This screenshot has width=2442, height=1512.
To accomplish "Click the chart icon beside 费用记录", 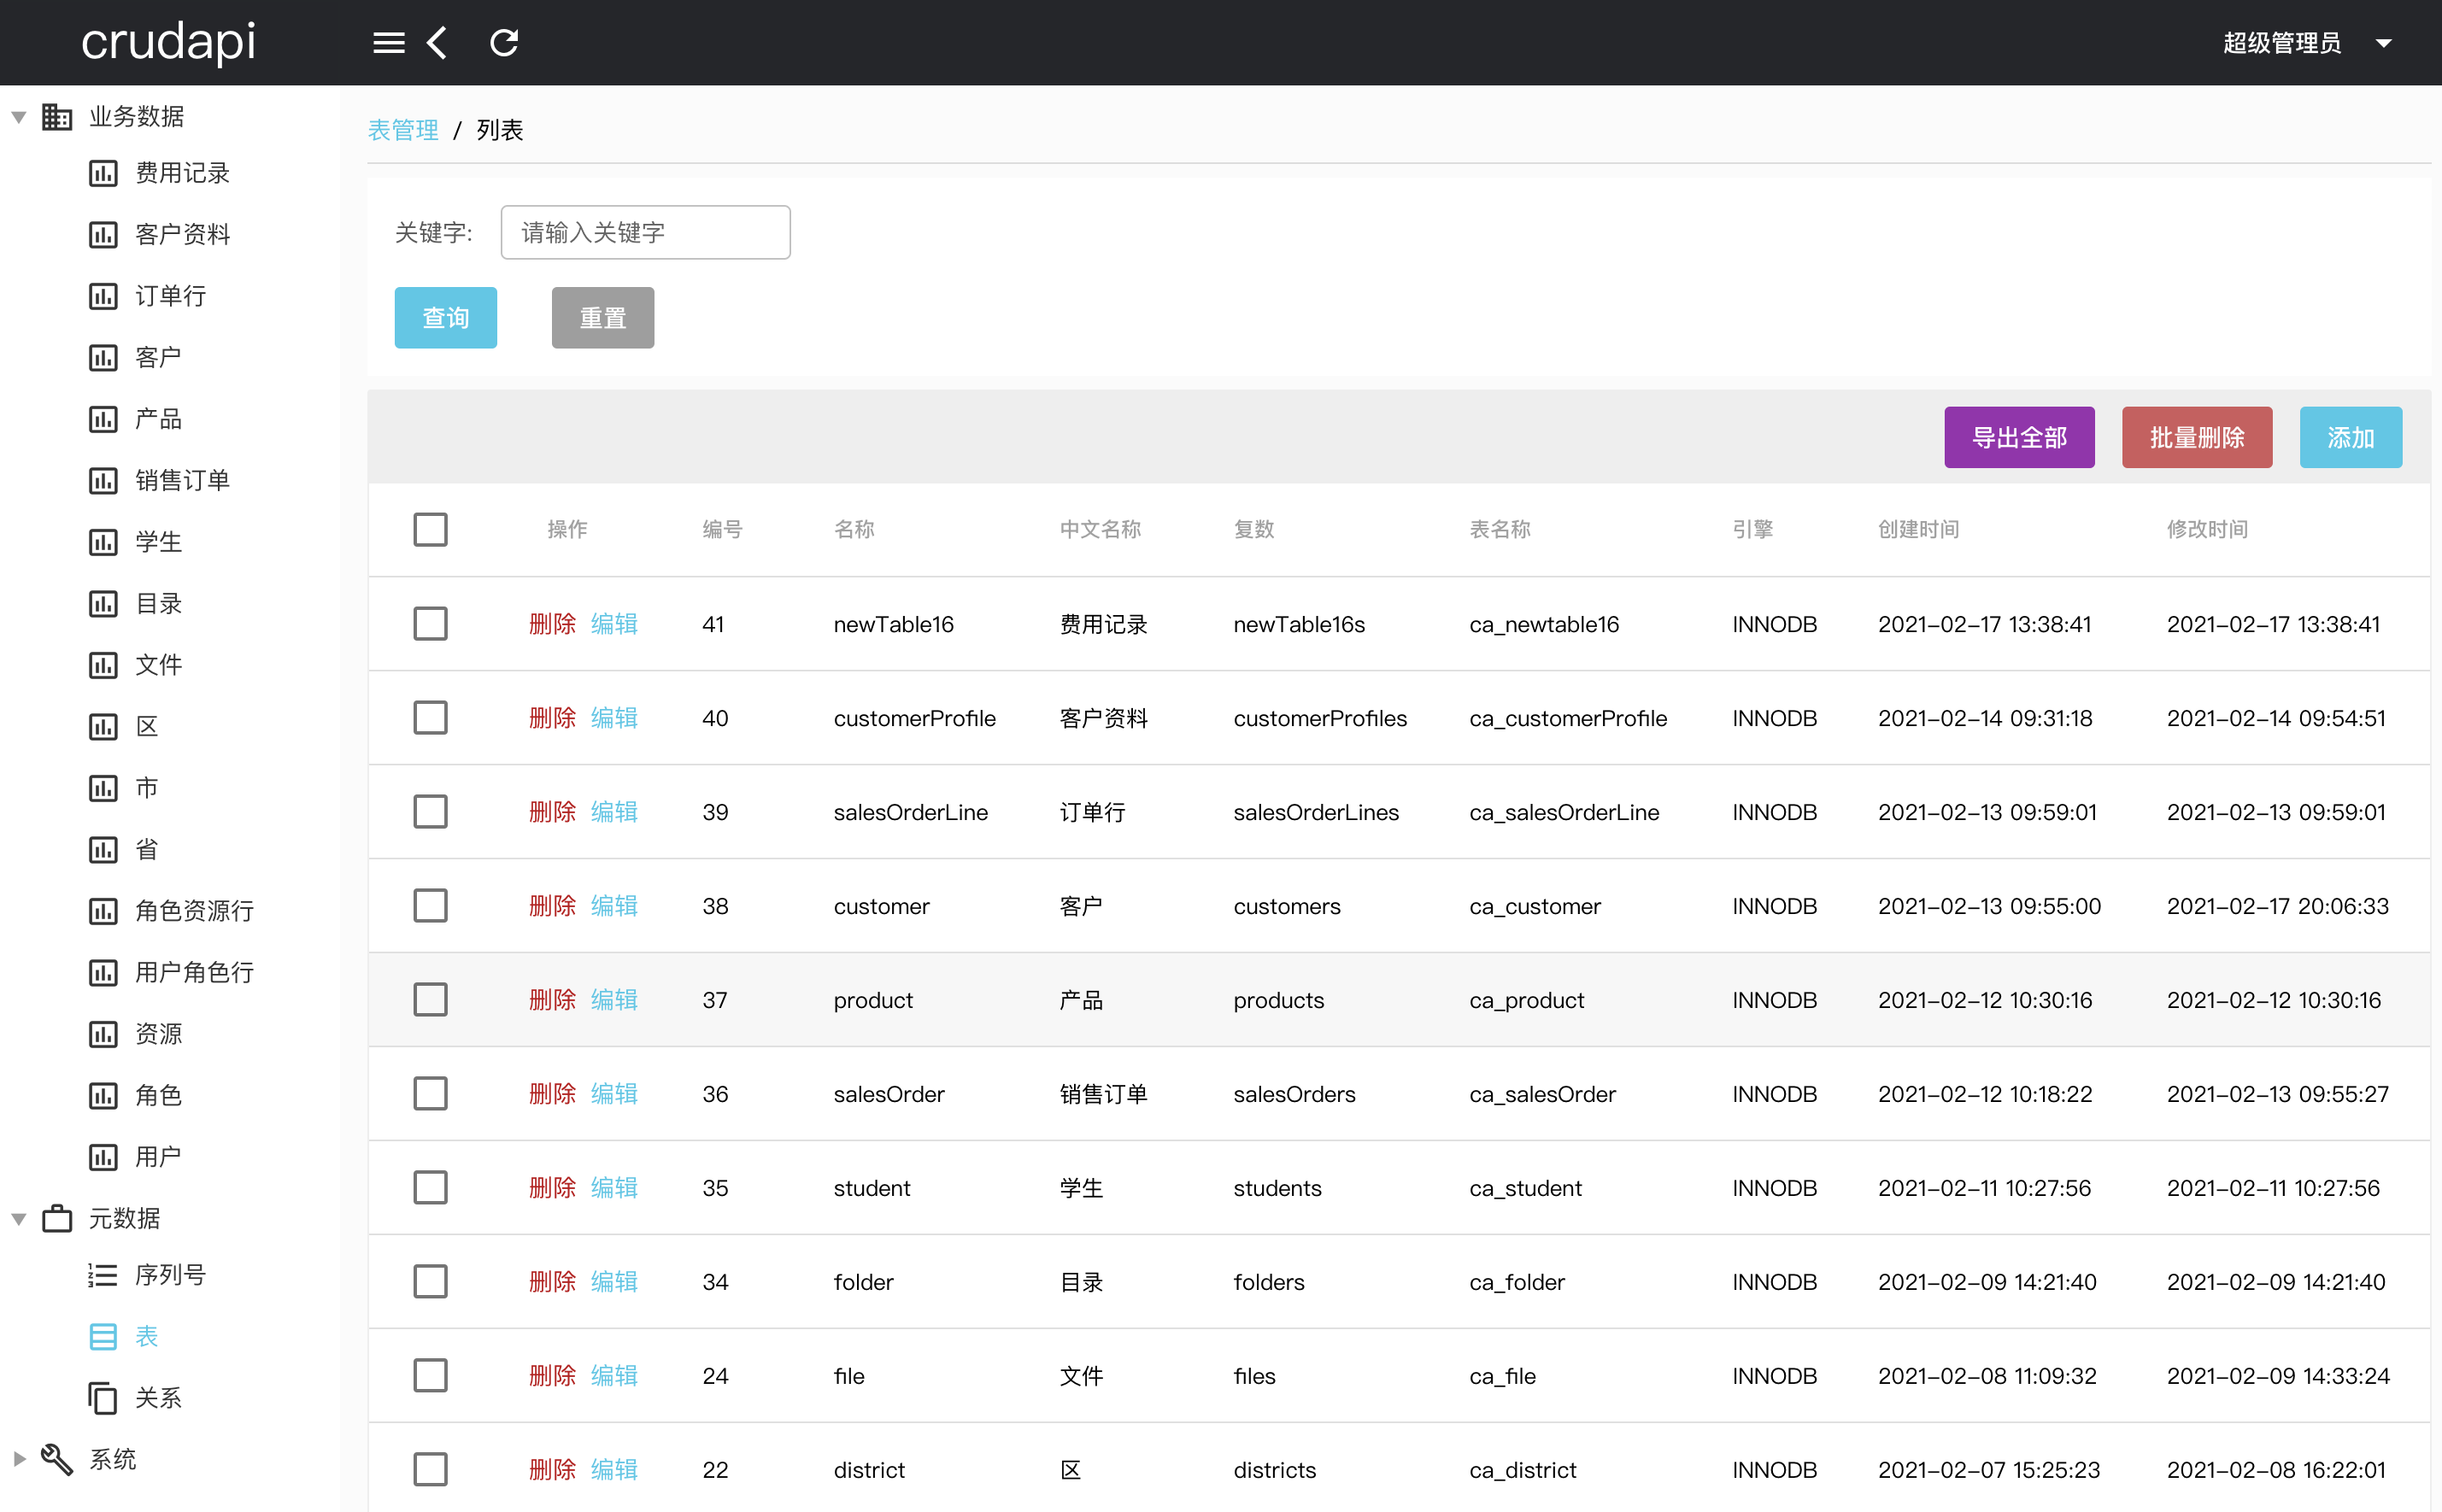I will tap(103, 173).
